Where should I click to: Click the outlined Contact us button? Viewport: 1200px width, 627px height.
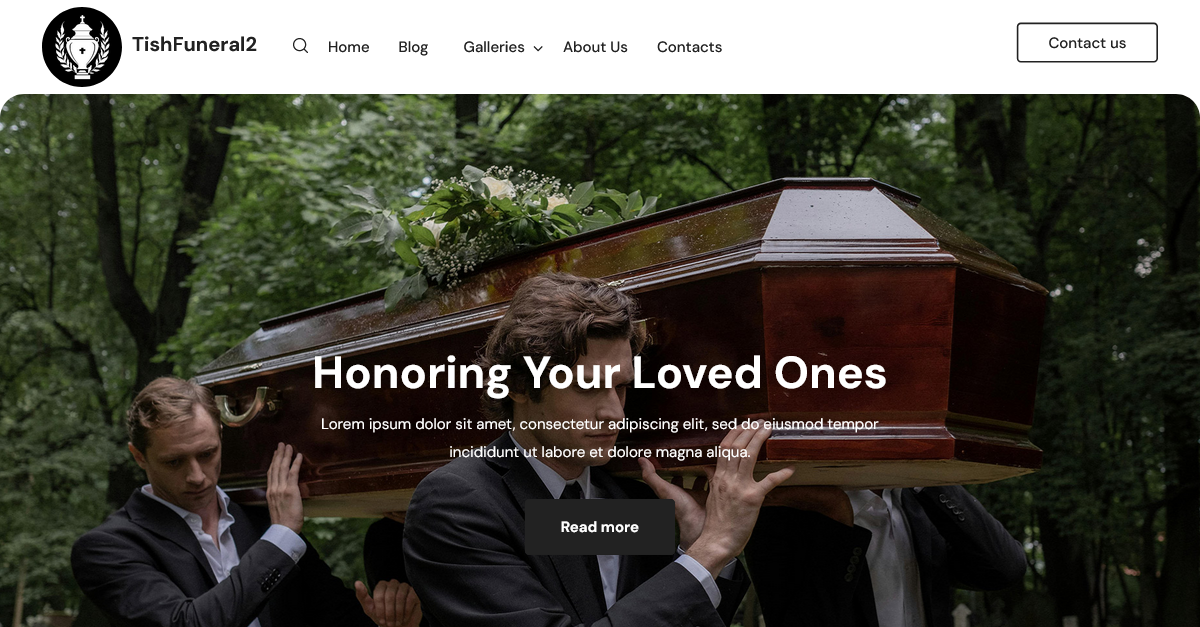1087,43
